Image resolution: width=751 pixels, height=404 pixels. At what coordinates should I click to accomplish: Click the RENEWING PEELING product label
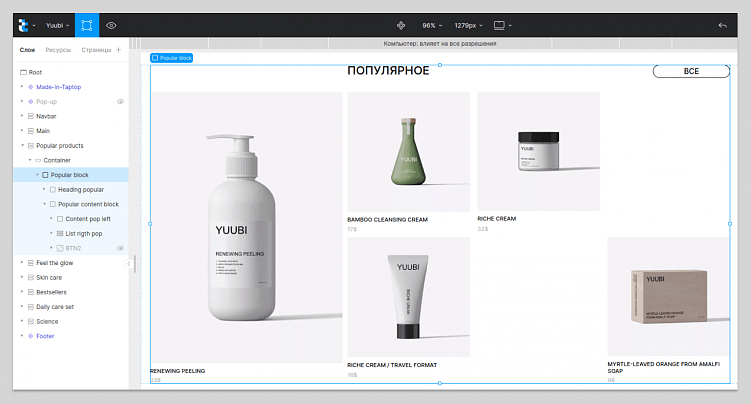point(178,371)
